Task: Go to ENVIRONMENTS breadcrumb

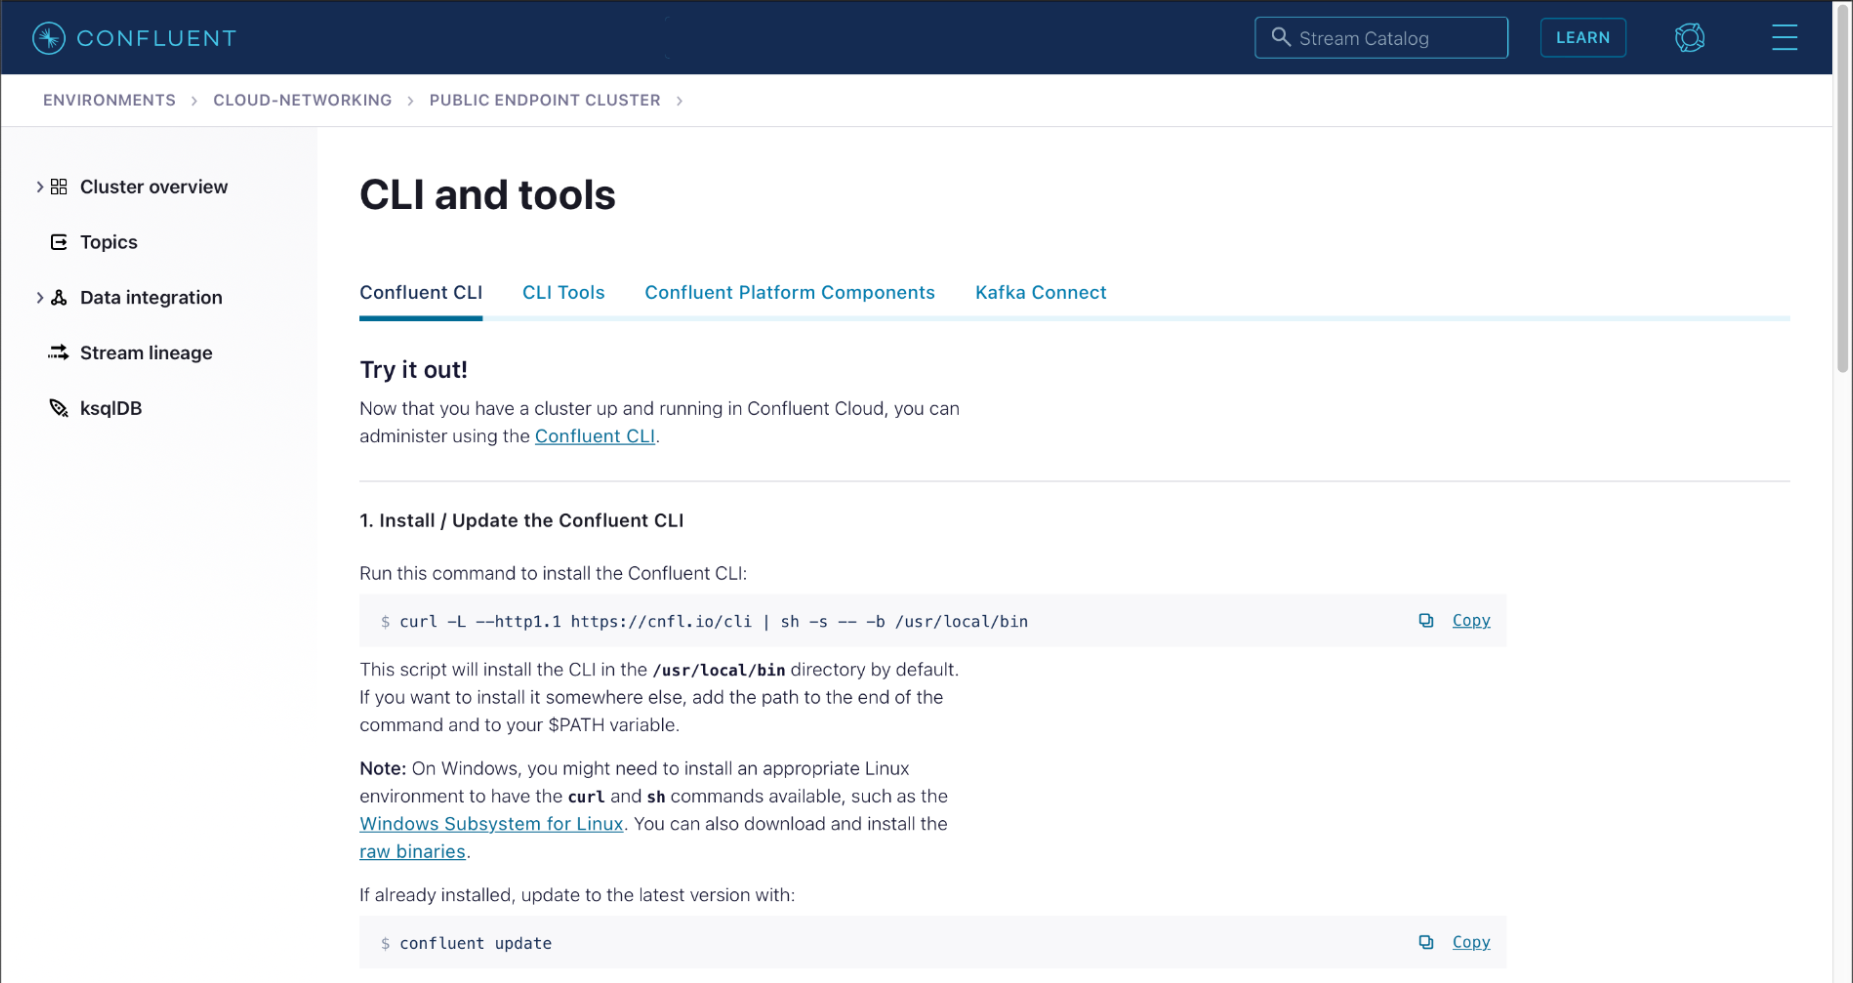Action: click(x=109, y=101)
